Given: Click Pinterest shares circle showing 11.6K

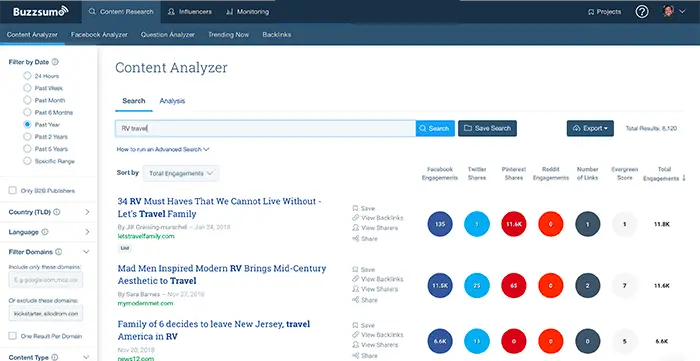Looking at the screenshot, I should 514,224.
